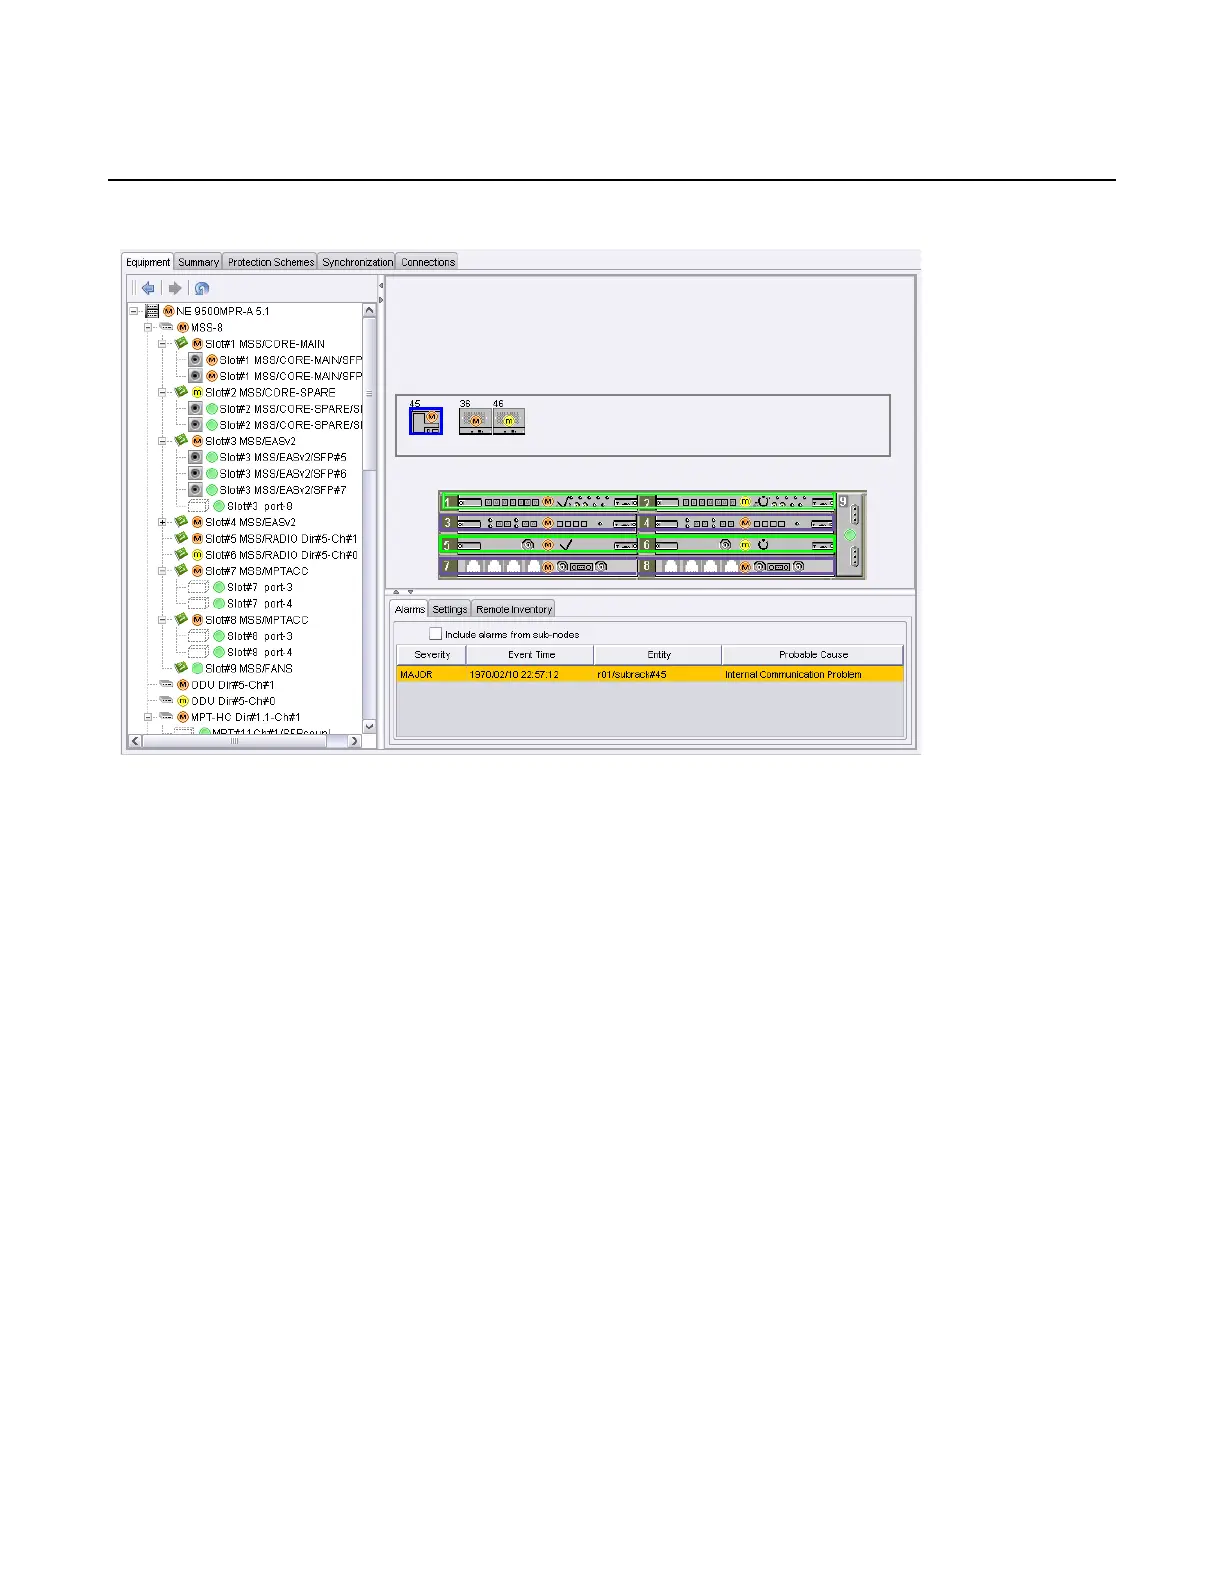Click slot 7 MPTACC card in shelf

point(539,566)
